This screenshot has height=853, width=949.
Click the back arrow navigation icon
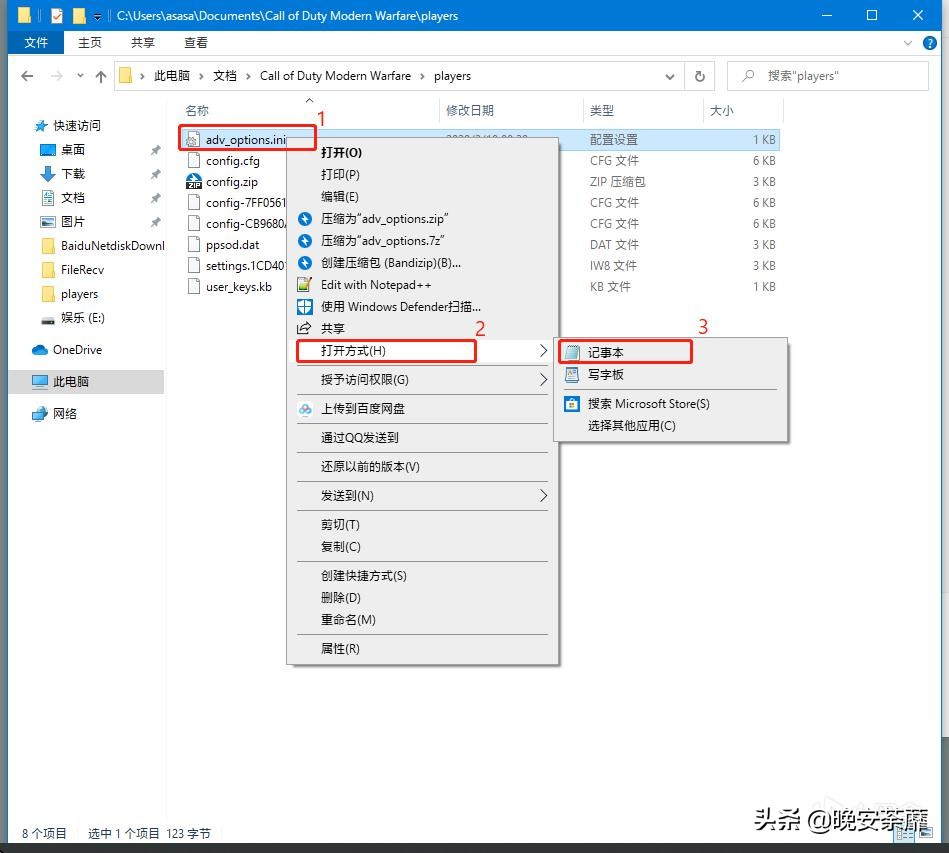click(27, 76)
